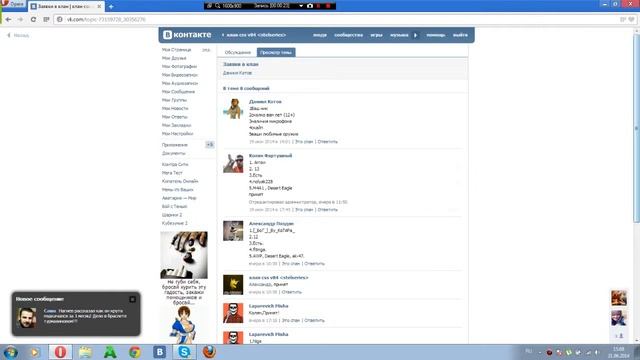Click the Windows Start button
The image size is (640, 360).
pyautogui.click(x=10, y=352)
